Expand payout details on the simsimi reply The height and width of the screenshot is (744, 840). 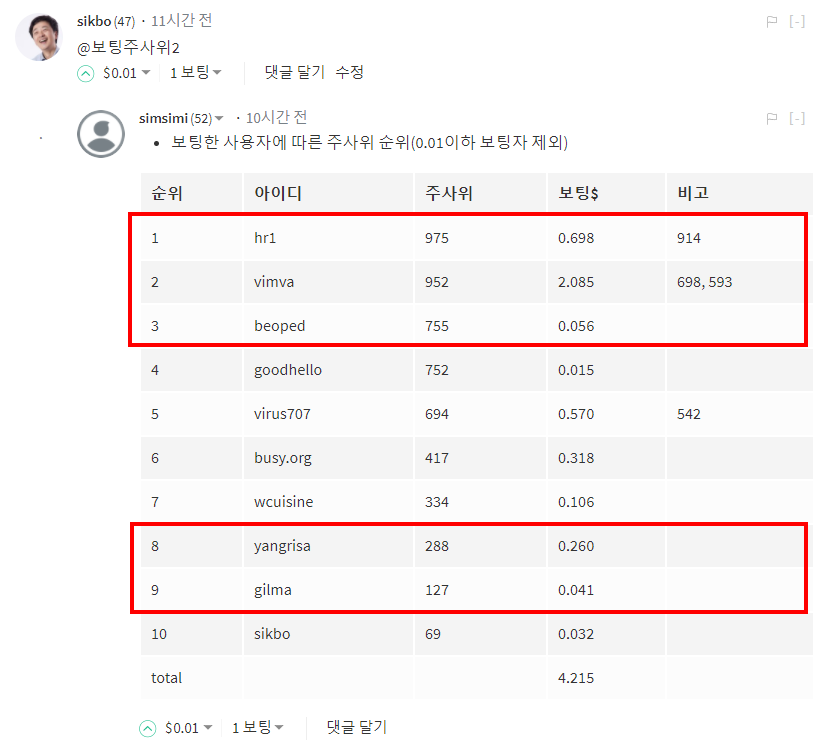208,729
